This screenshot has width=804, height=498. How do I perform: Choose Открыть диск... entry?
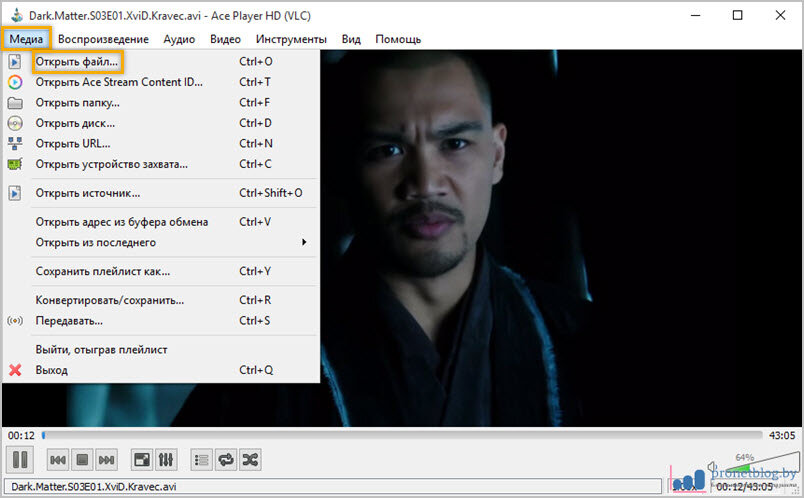tap(161, 123)
